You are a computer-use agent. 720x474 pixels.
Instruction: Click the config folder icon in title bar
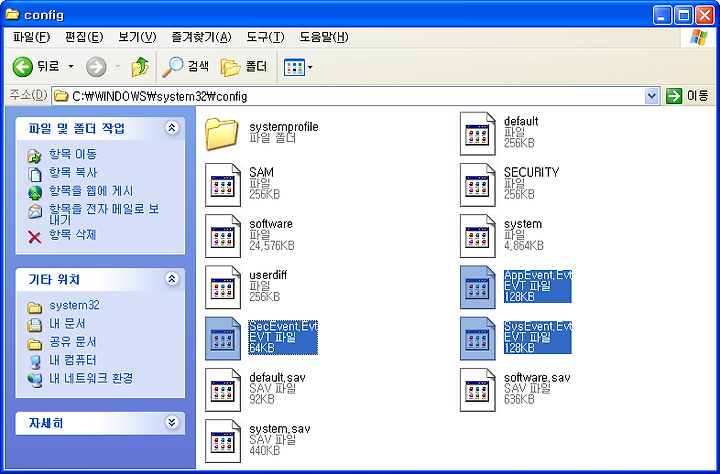point(12,15)
